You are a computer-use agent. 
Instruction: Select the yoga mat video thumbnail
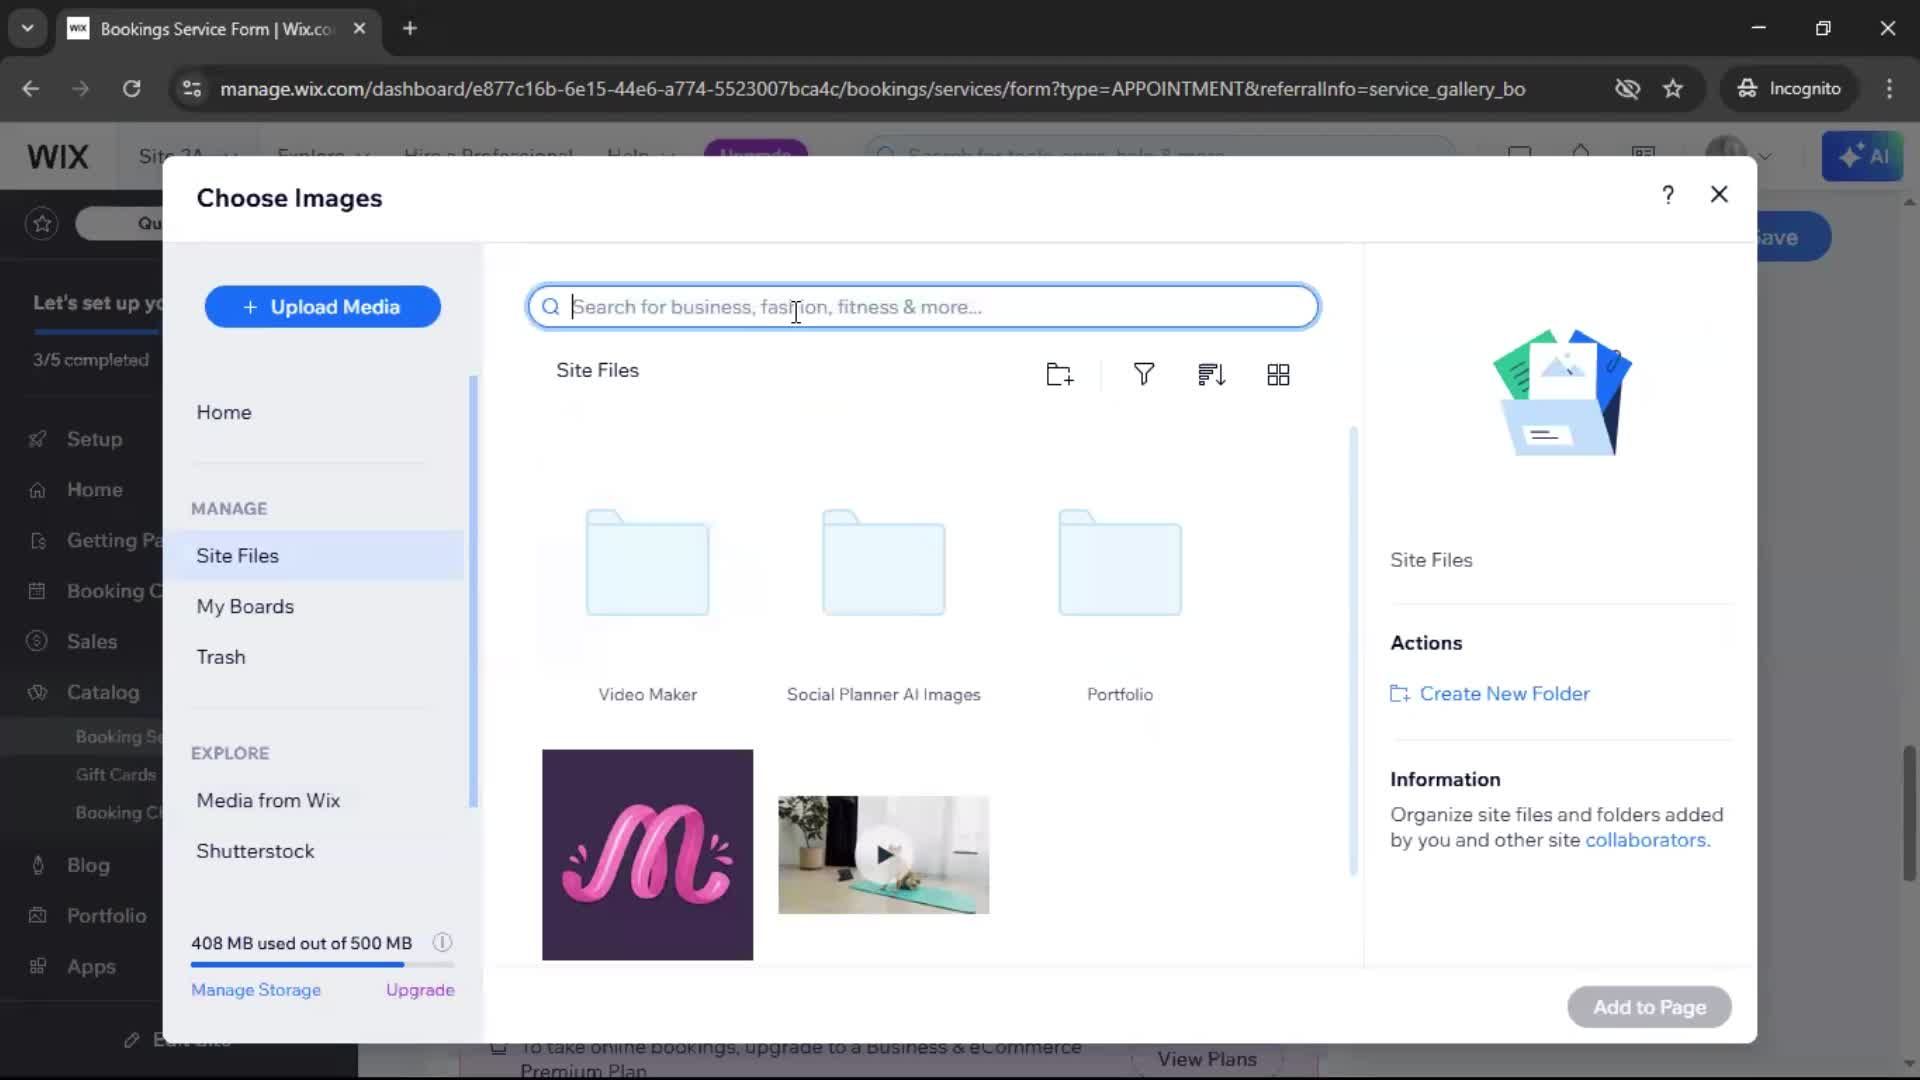click(x=883, y=855)
